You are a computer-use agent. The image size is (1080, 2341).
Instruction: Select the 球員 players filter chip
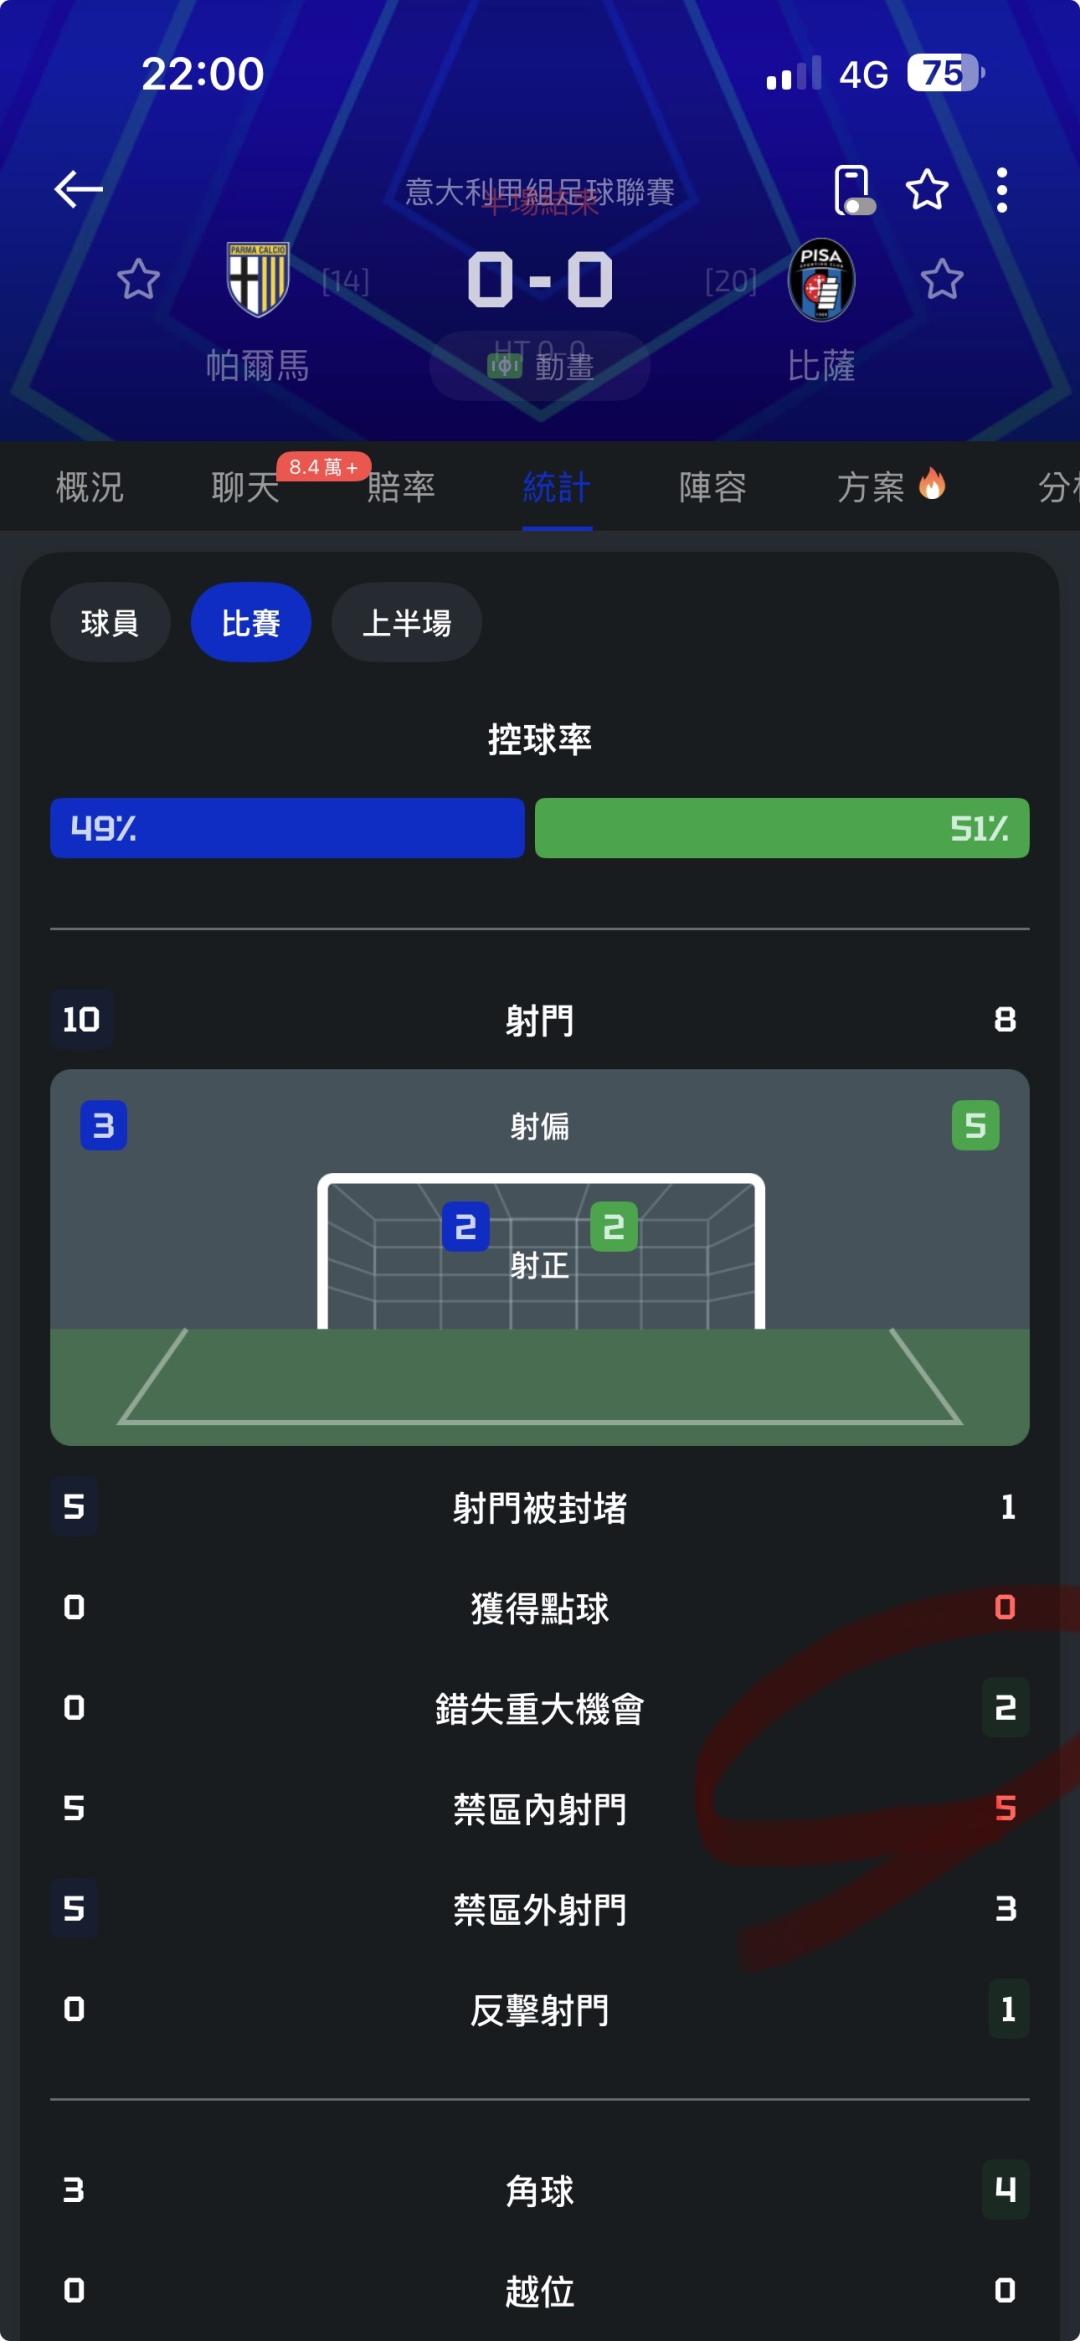[110, 623]
